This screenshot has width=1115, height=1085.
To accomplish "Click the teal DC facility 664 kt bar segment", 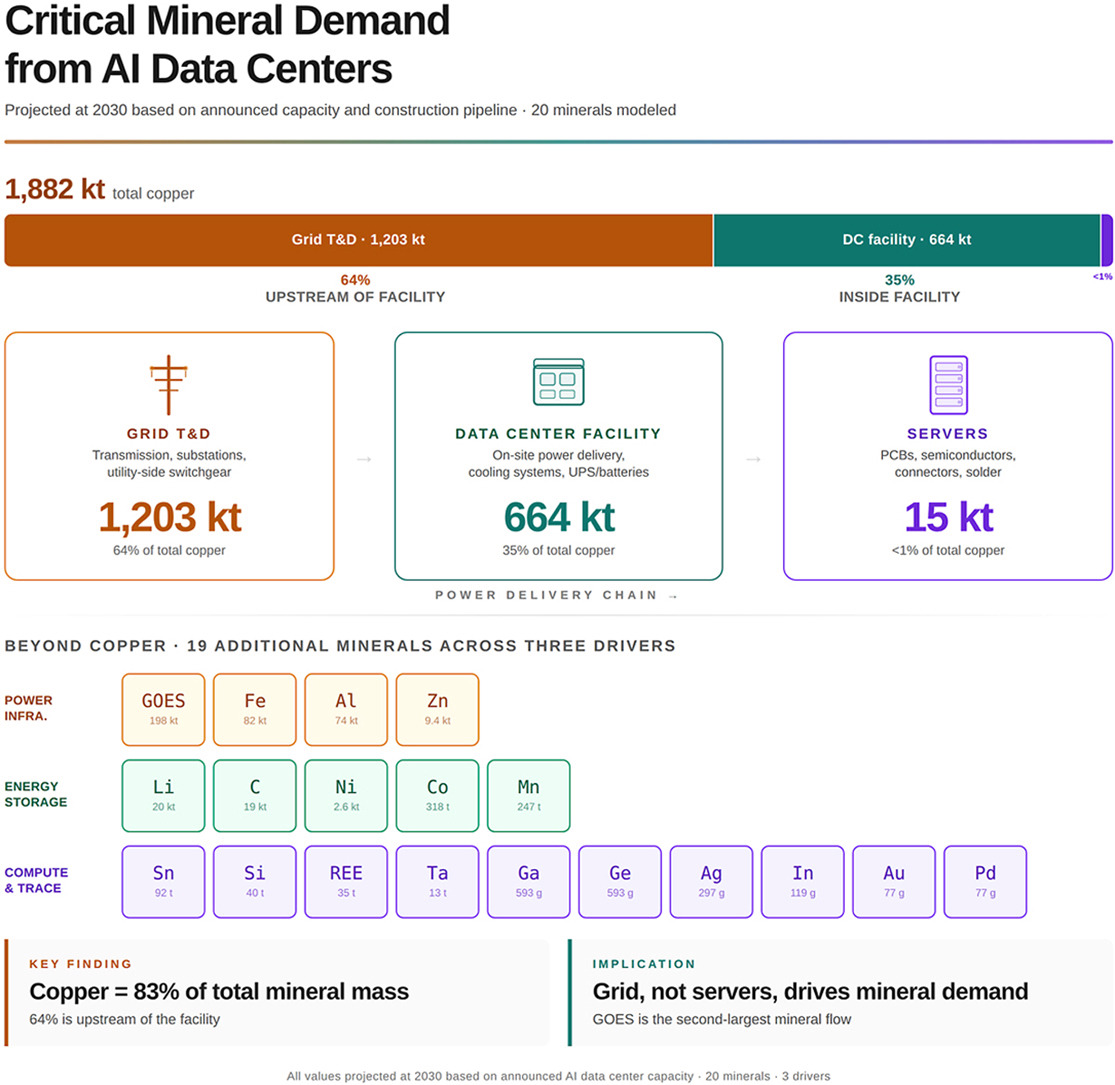I will click(907, 240).
